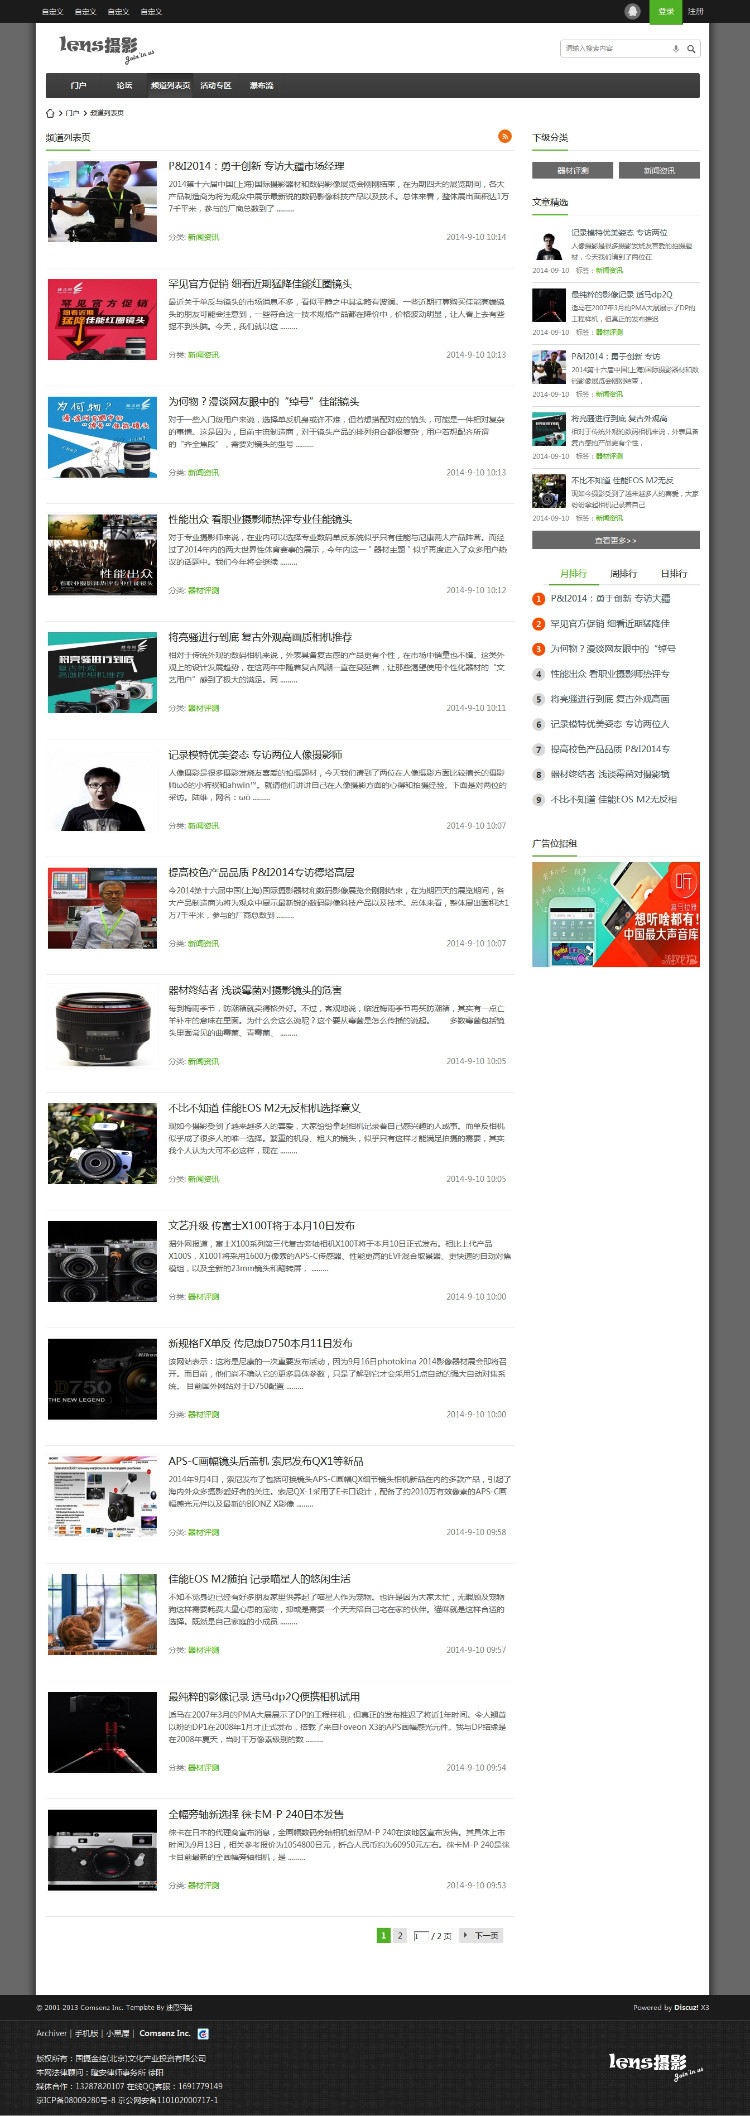Select page 1 in the pagination
The image size is (750, 2116).
(383, 1935)
